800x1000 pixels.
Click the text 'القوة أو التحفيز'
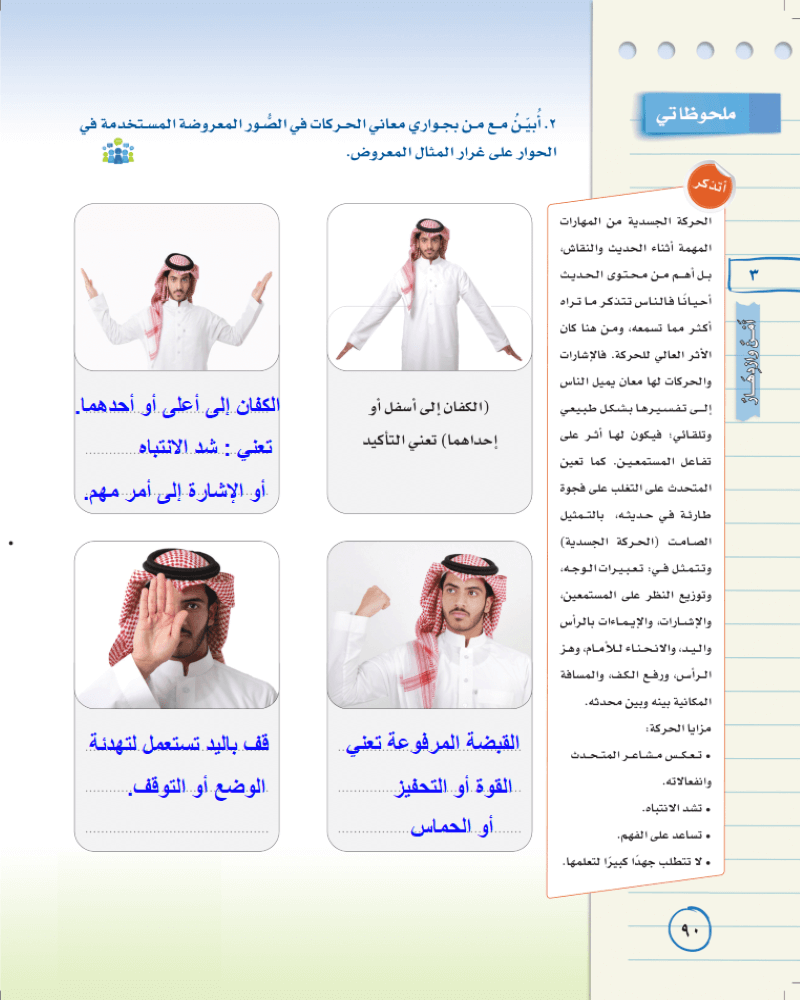pyautogui.click(x=455, y=786)
